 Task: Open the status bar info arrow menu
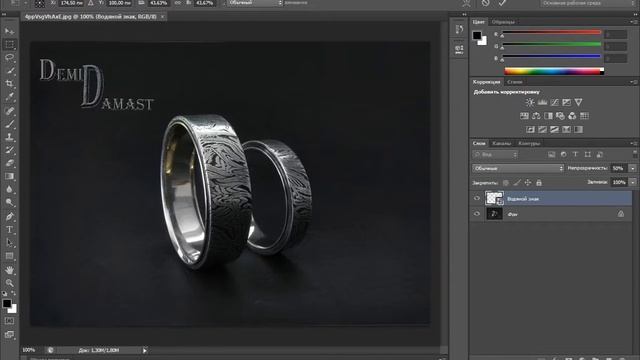(144, 350)
